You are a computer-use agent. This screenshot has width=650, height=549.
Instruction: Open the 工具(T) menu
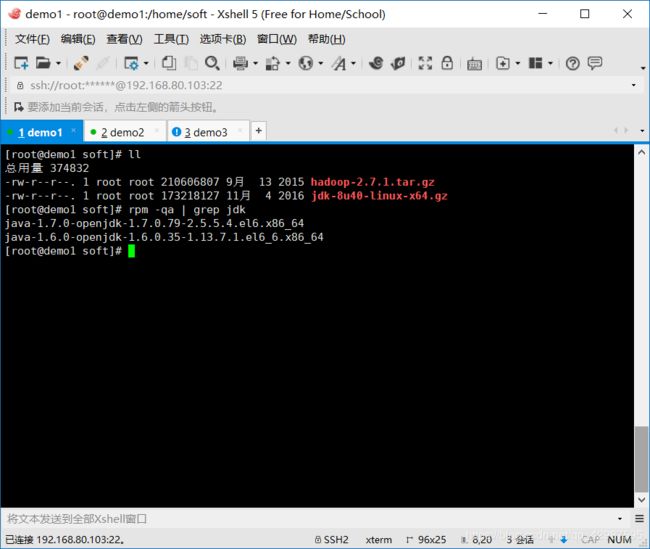tap(171, 39)
